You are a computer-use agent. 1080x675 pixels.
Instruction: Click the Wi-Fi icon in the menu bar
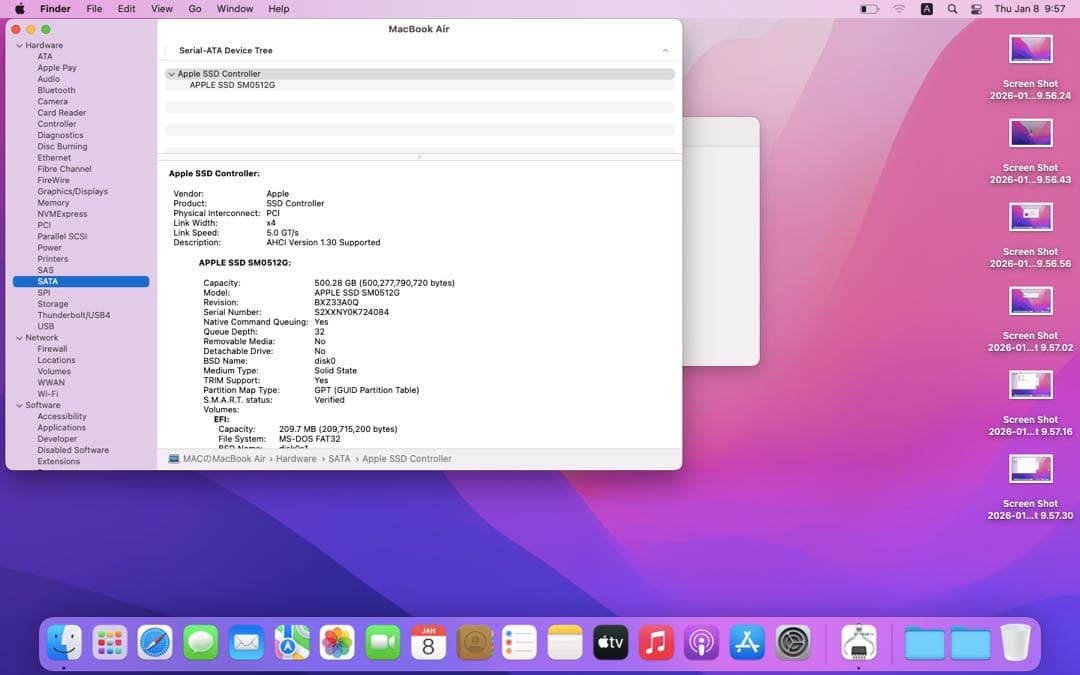coord(899,9)
